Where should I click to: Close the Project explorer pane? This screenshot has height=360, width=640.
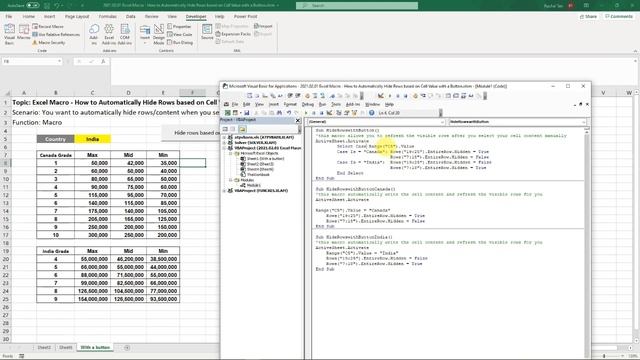298,120
